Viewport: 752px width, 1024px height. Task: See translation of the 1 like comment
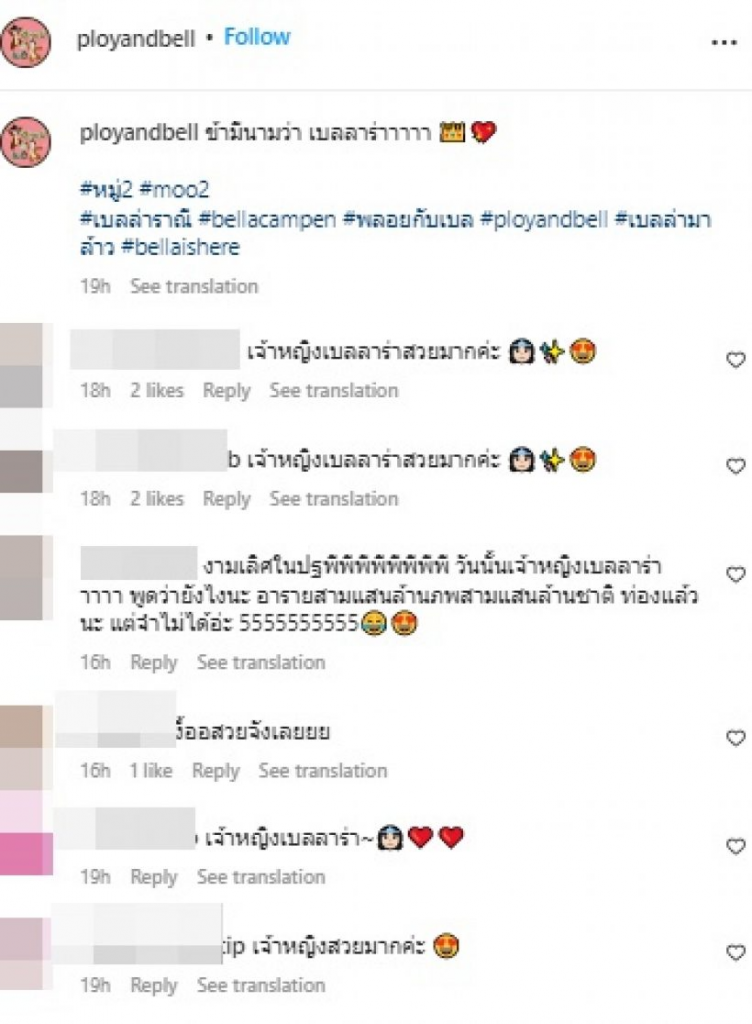pos(322,771)
